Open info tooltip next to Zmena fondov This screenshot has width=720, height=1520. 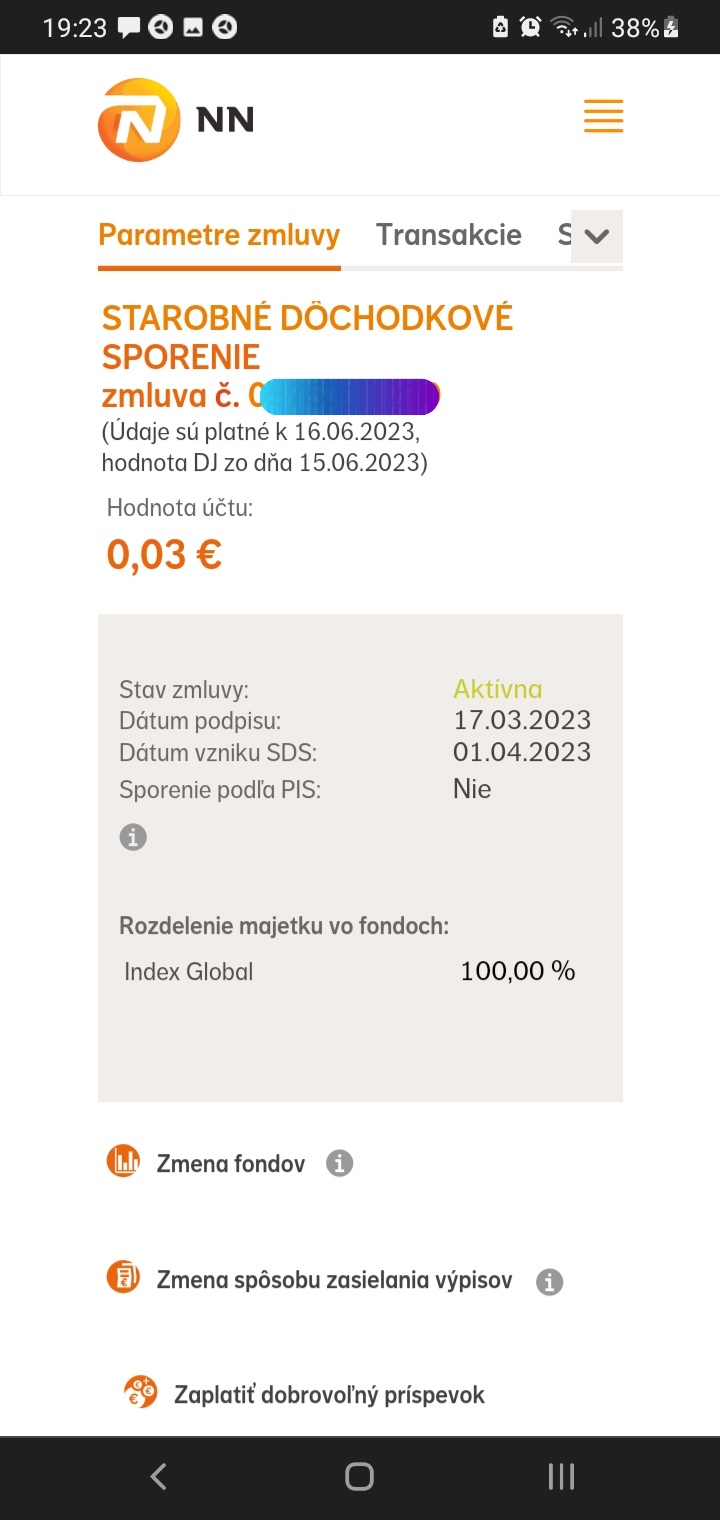(x=340, y=1163)
